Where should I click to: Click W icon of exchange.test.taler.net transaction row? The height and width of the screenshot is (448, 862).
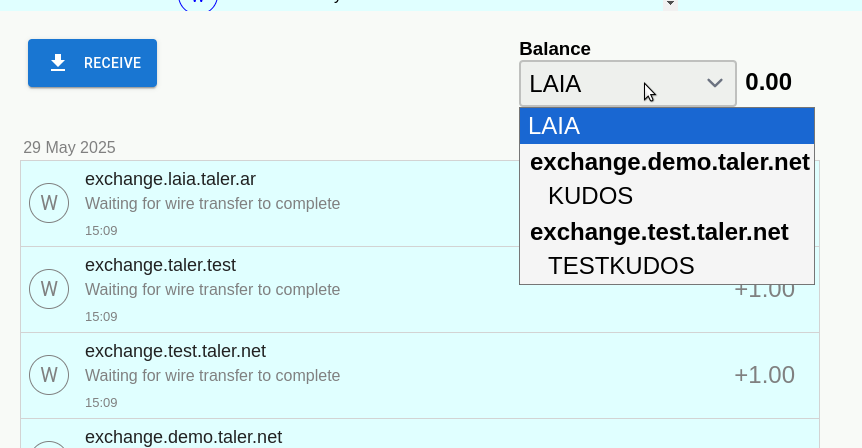[49, 375]
